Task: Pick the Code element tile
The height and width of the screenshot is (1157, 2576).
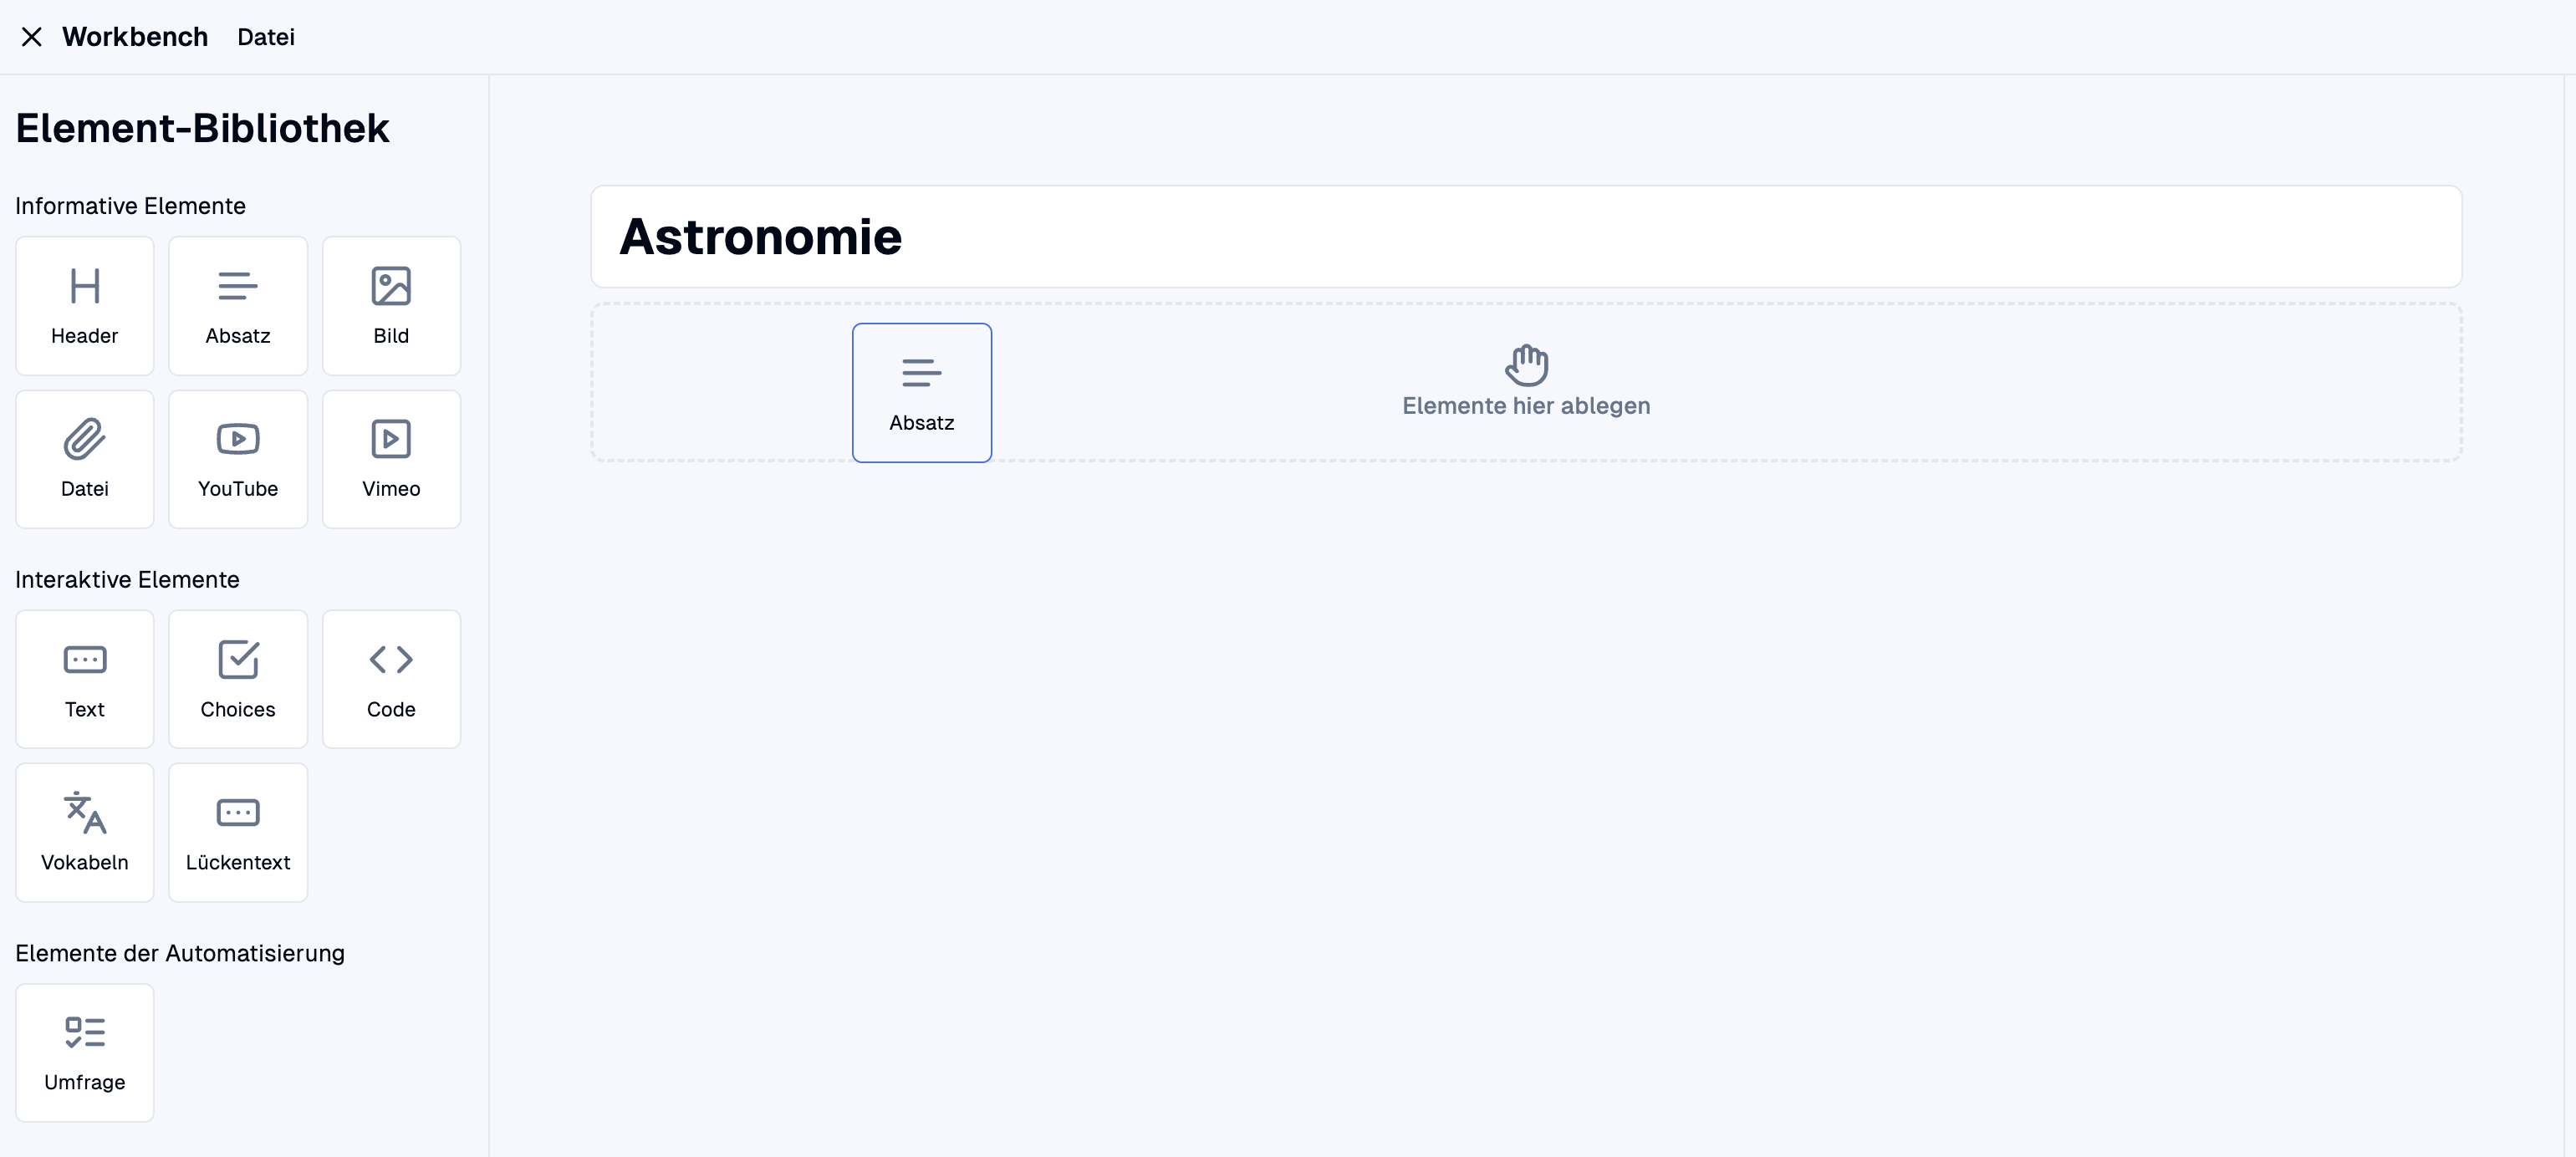Action: [391, 679]
